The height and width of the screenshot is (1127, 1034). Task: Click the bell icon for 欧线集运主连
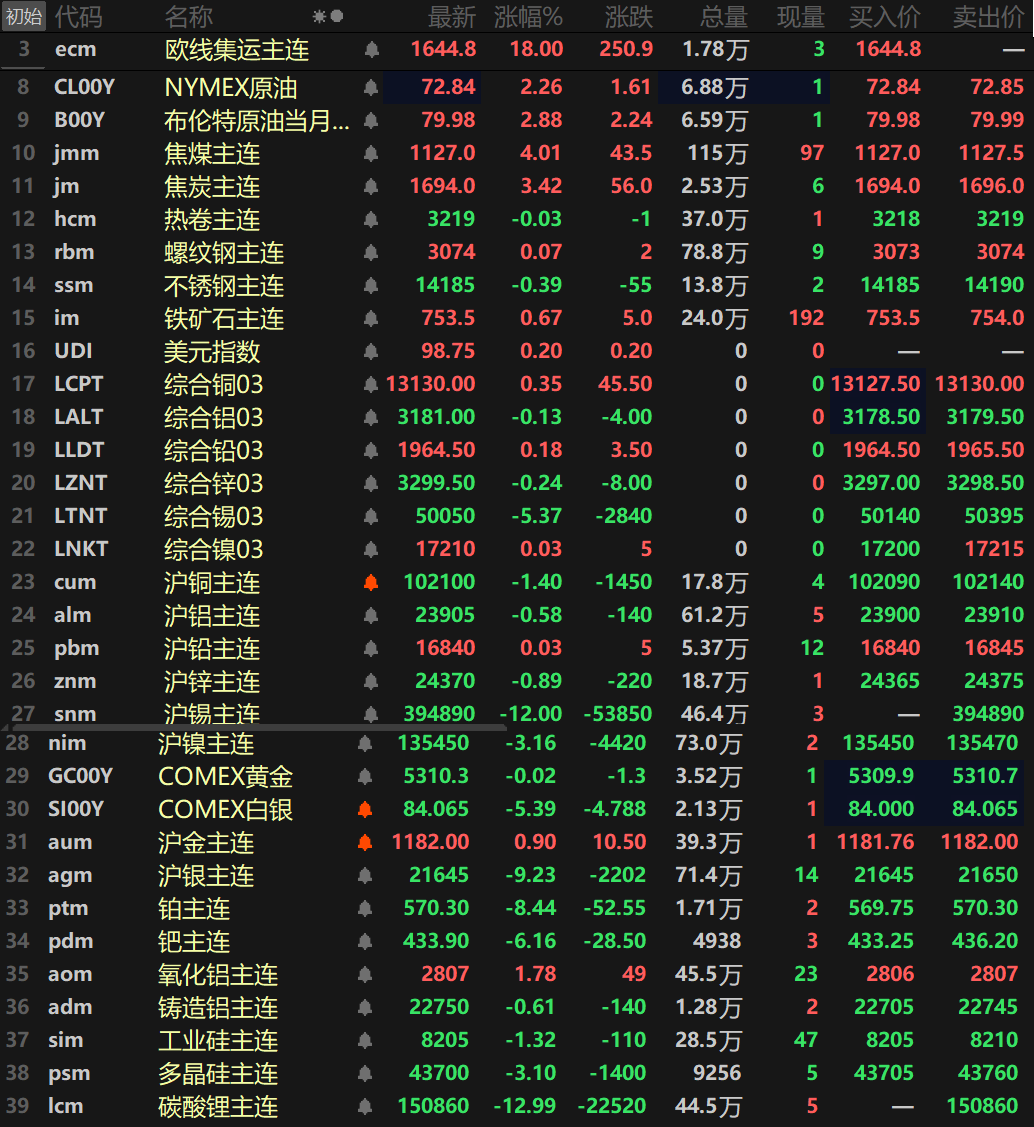pos(371,49)
